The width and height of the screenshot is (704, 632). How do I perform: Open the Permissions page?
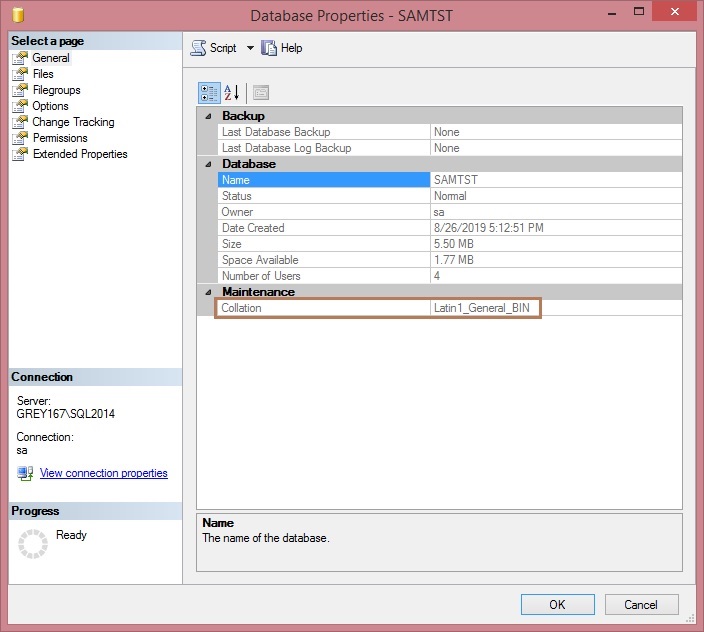point(60,138)
